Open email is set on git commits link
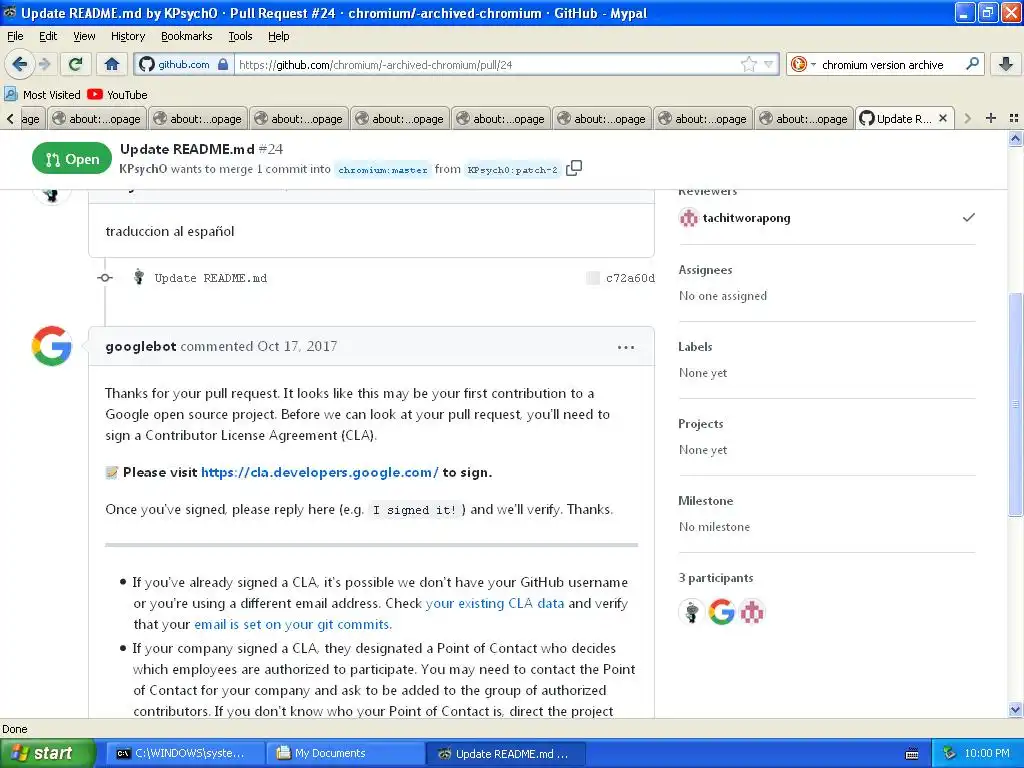Screen dimensions: 1024x768 coord(293,624)
